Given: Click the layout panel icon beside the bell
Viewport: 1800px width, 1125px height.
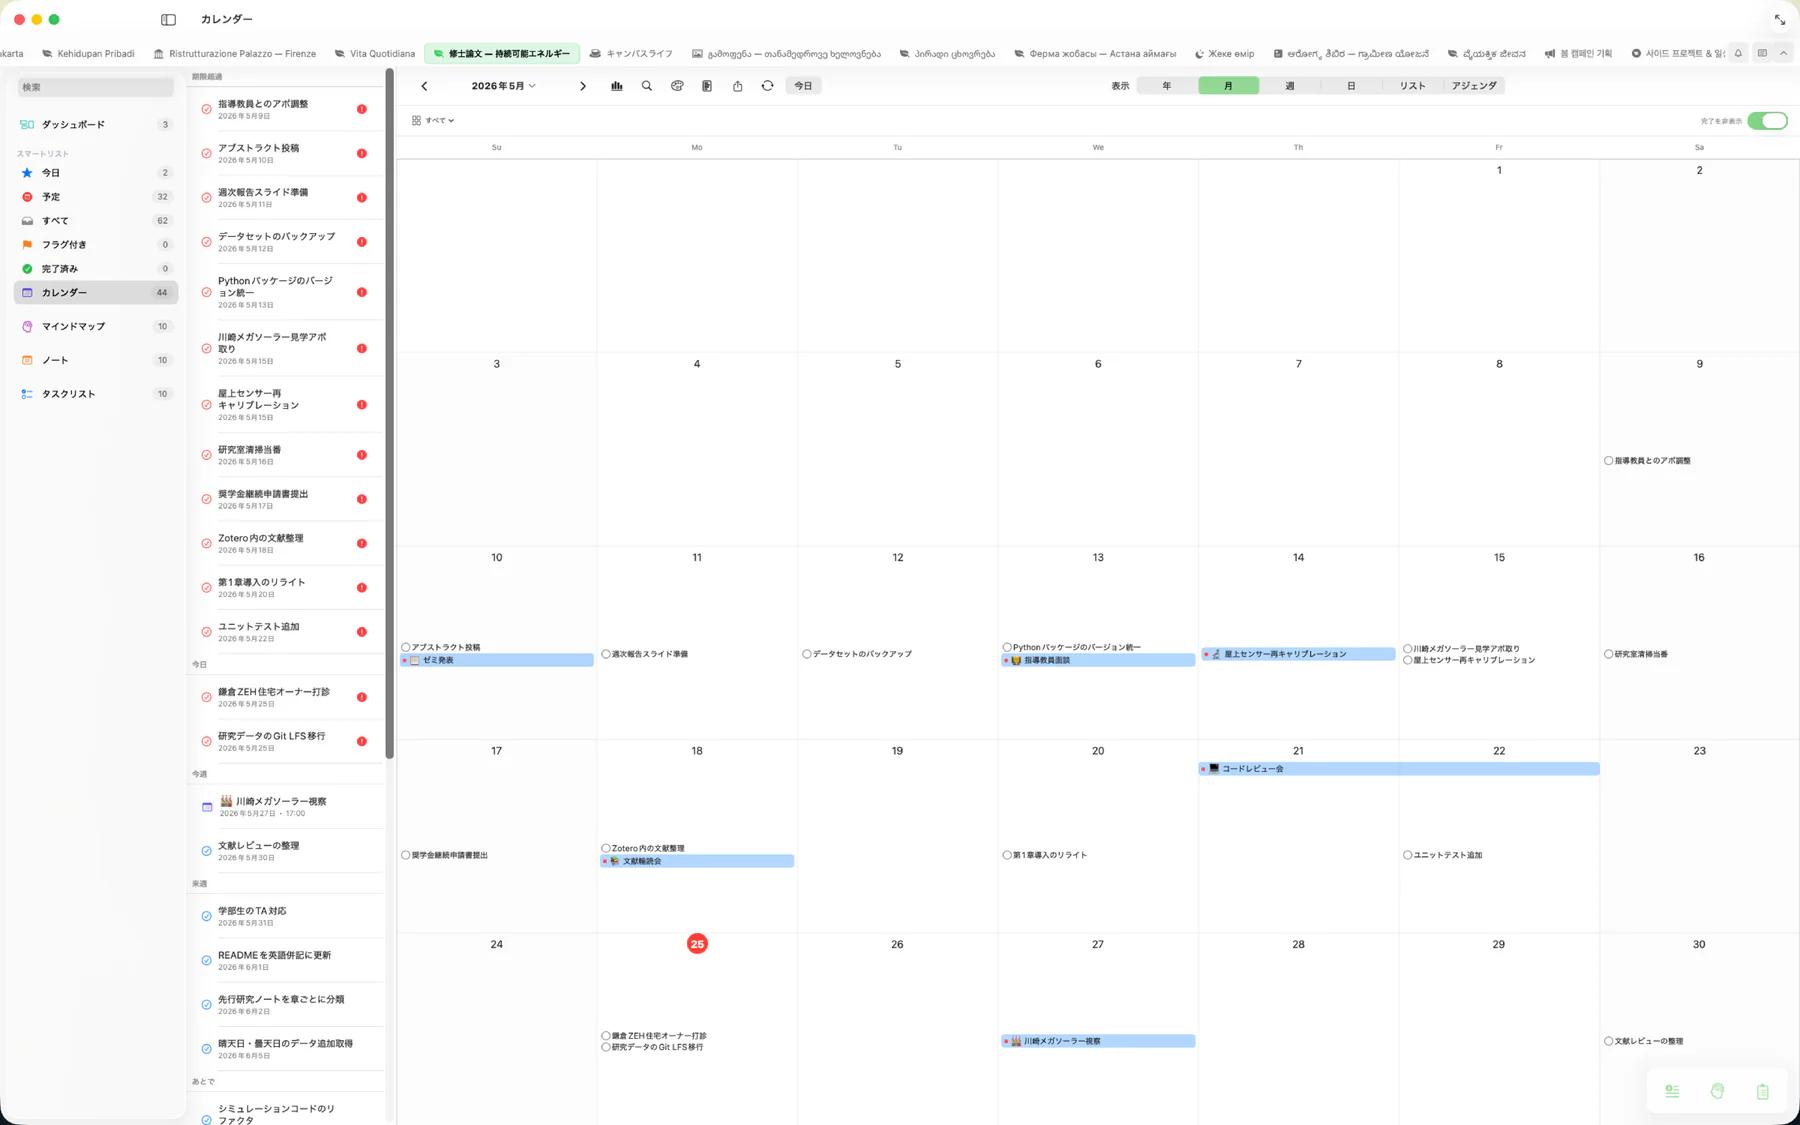Looking at the screenshot, I should pyautogui.click(x=1762, y=53).
